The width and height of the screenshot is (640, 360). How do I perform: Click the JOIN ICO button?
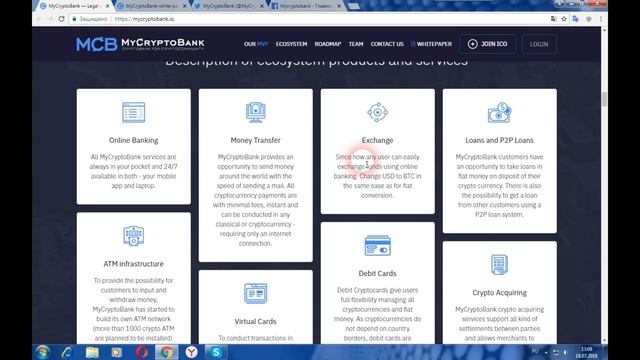pyautogui.click(x=487, y=44)
